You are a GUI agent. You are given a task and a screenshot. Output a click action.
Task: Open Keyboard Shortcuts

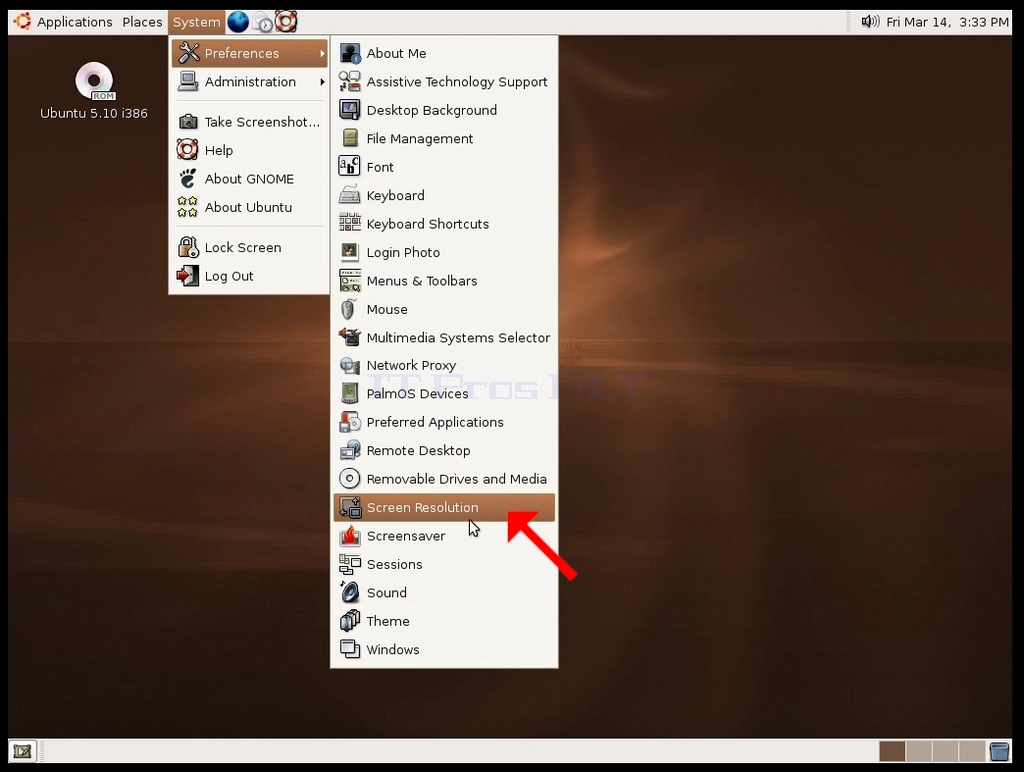click(x=444, y=224)
